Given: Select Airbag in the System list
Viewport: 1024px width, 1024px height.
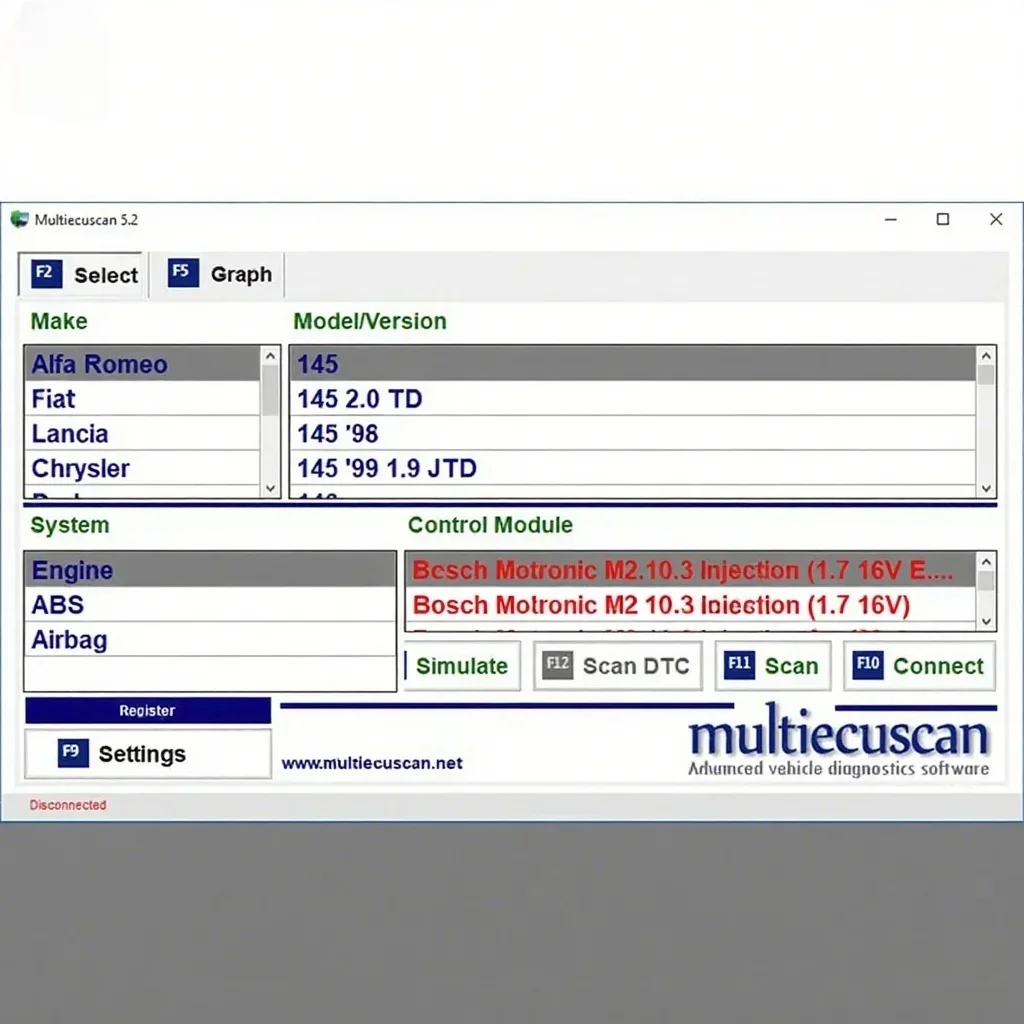Looking at the screenshot, I should pyautogui.click(x=210, y=639).
